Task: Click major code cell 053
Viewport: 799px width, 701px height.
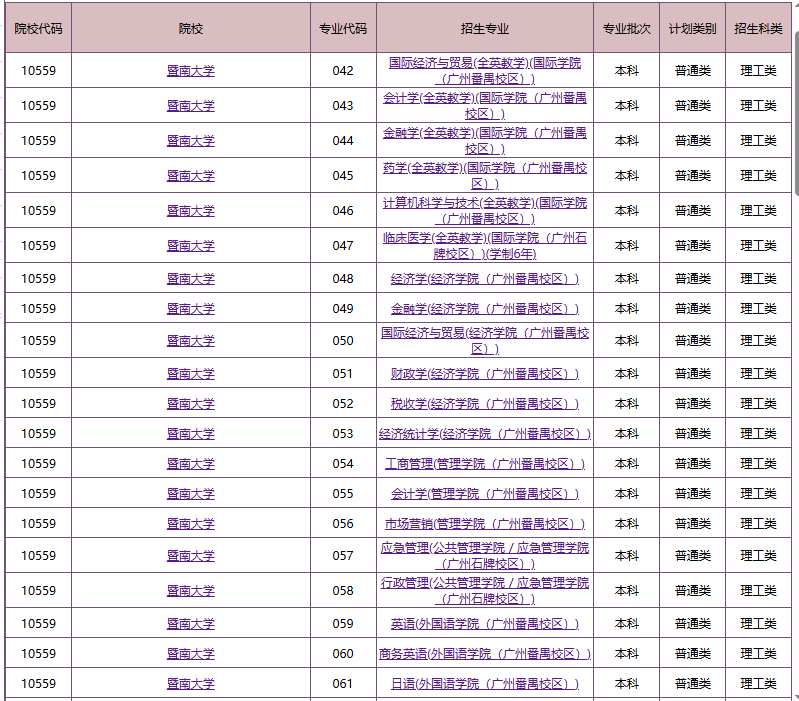Action: (x=343, y=434)
